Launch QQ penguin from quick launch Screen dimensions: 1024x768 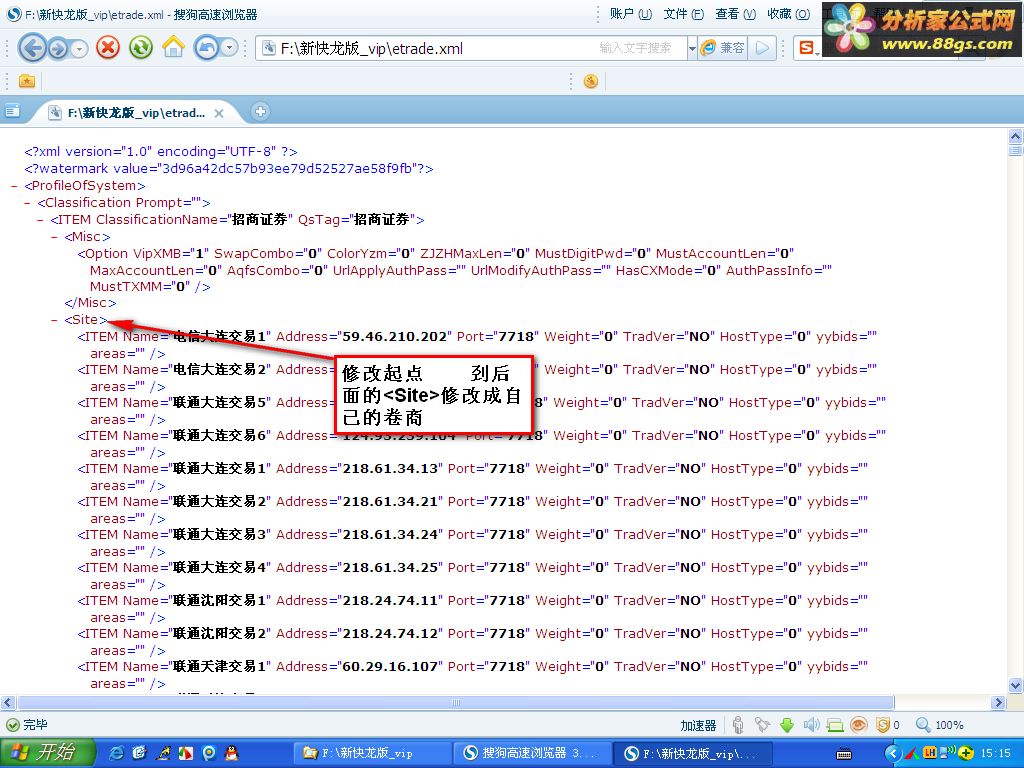231,754
